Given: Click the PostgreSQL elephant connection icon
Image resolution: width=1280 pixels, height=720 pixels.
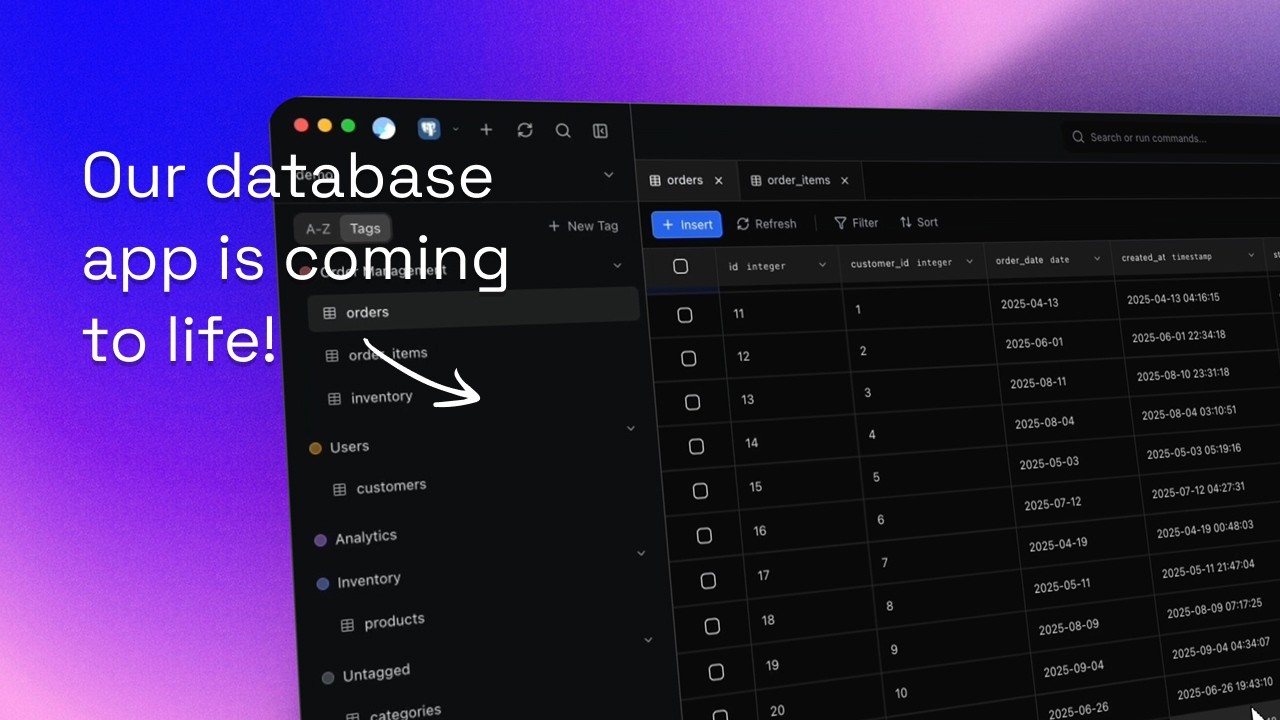Looking at the screenshot, I should tap(429, 129).
